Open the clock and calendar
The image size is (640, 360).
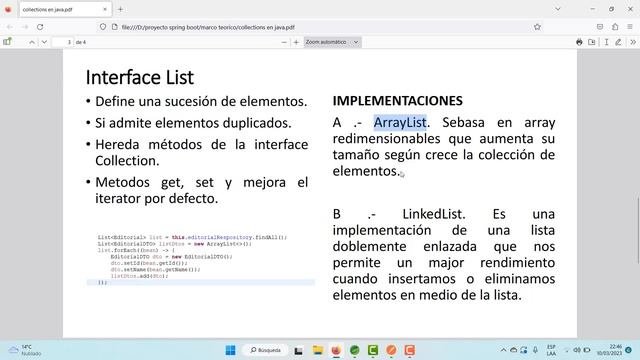coord(610,350)
